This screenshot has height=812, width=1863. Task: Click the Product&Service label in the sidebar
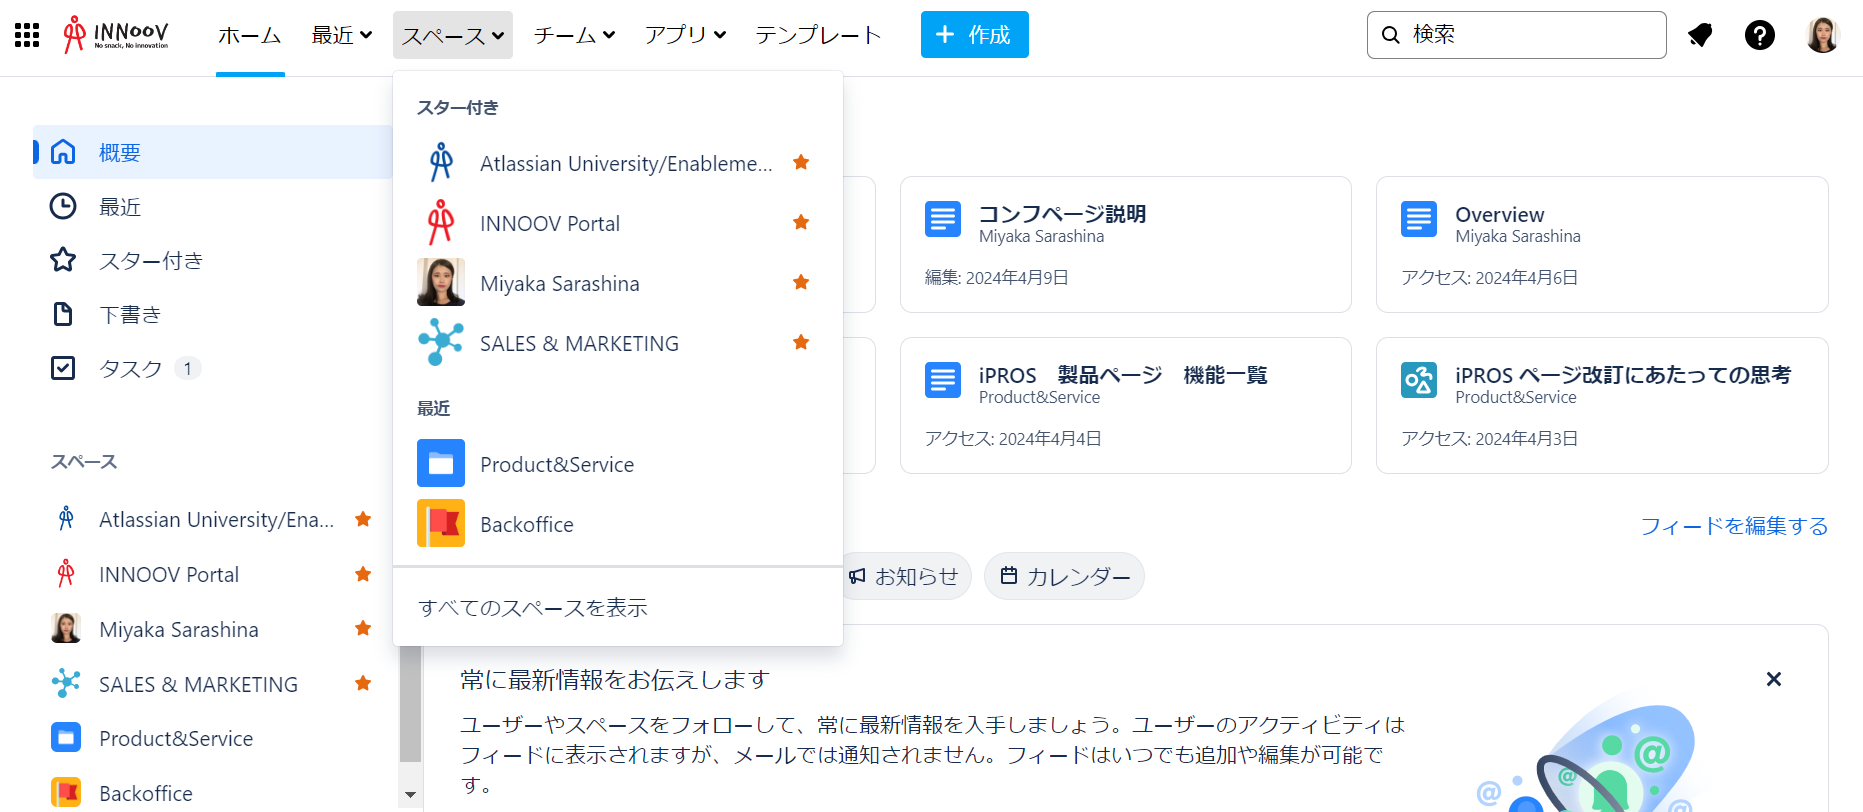tap(176, 738)
